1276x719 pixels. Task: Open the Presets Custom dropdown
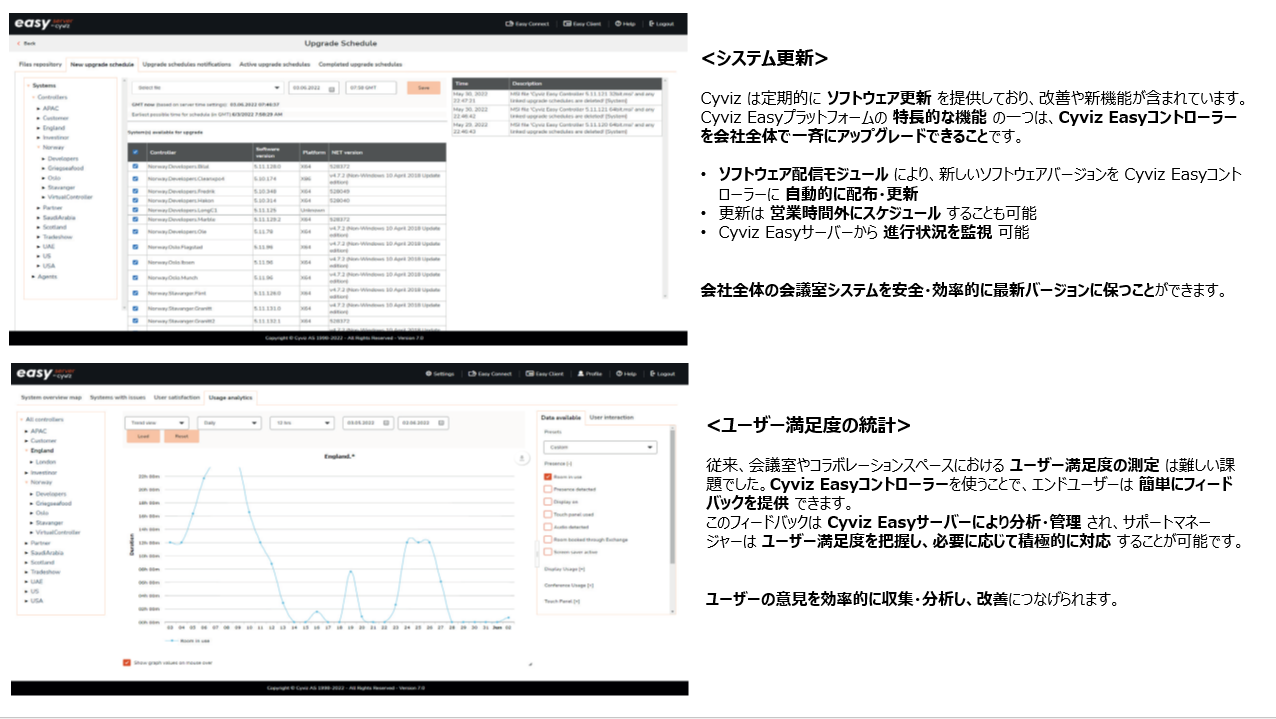[x=599, y=447]
